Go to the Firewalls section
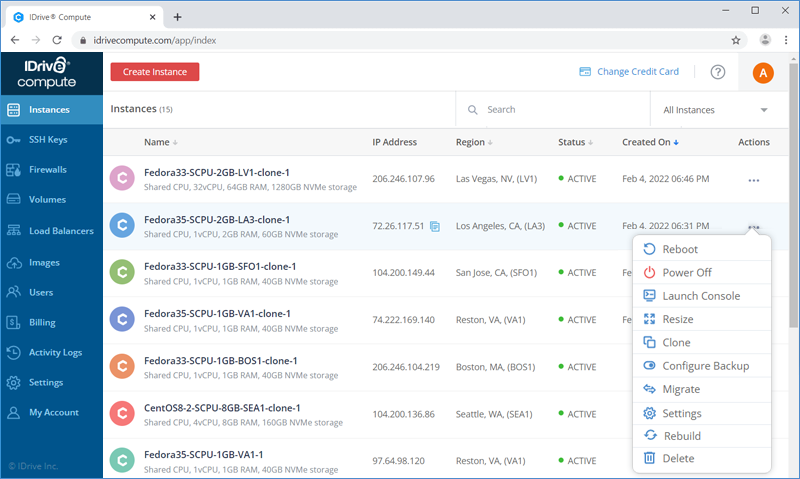Viewport: 800px width, 479px height. [51, 170]
